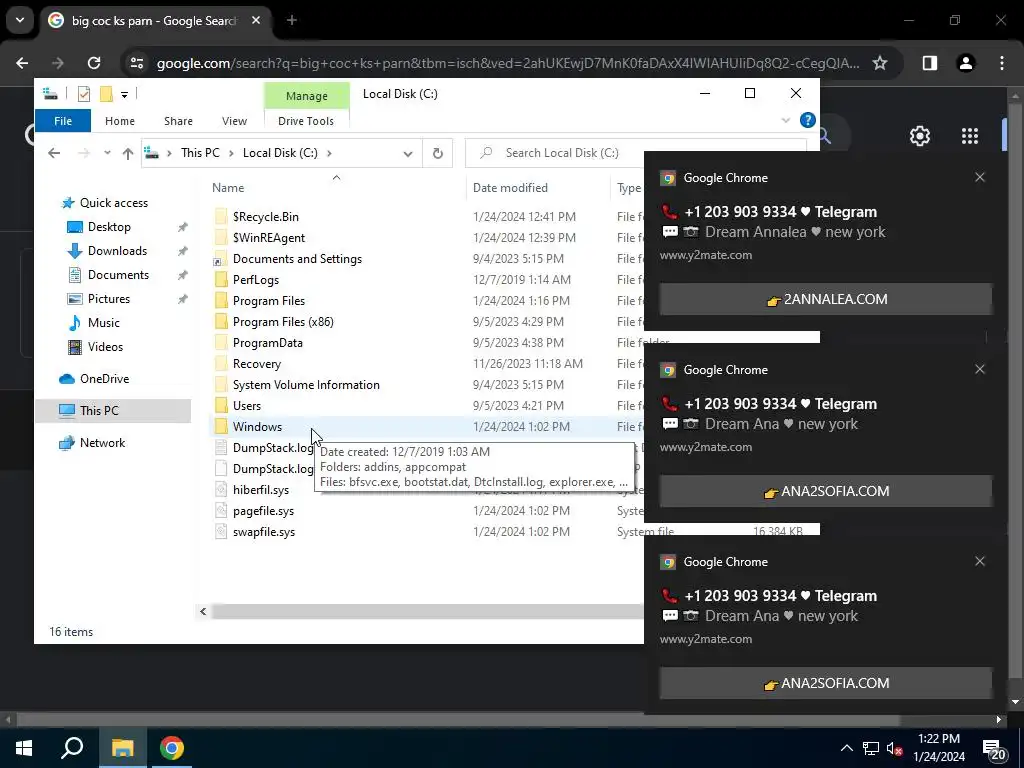This screenshot has height=768, width=1024.
Task: Open recent locations dropdown
Action: pos(107,153)
